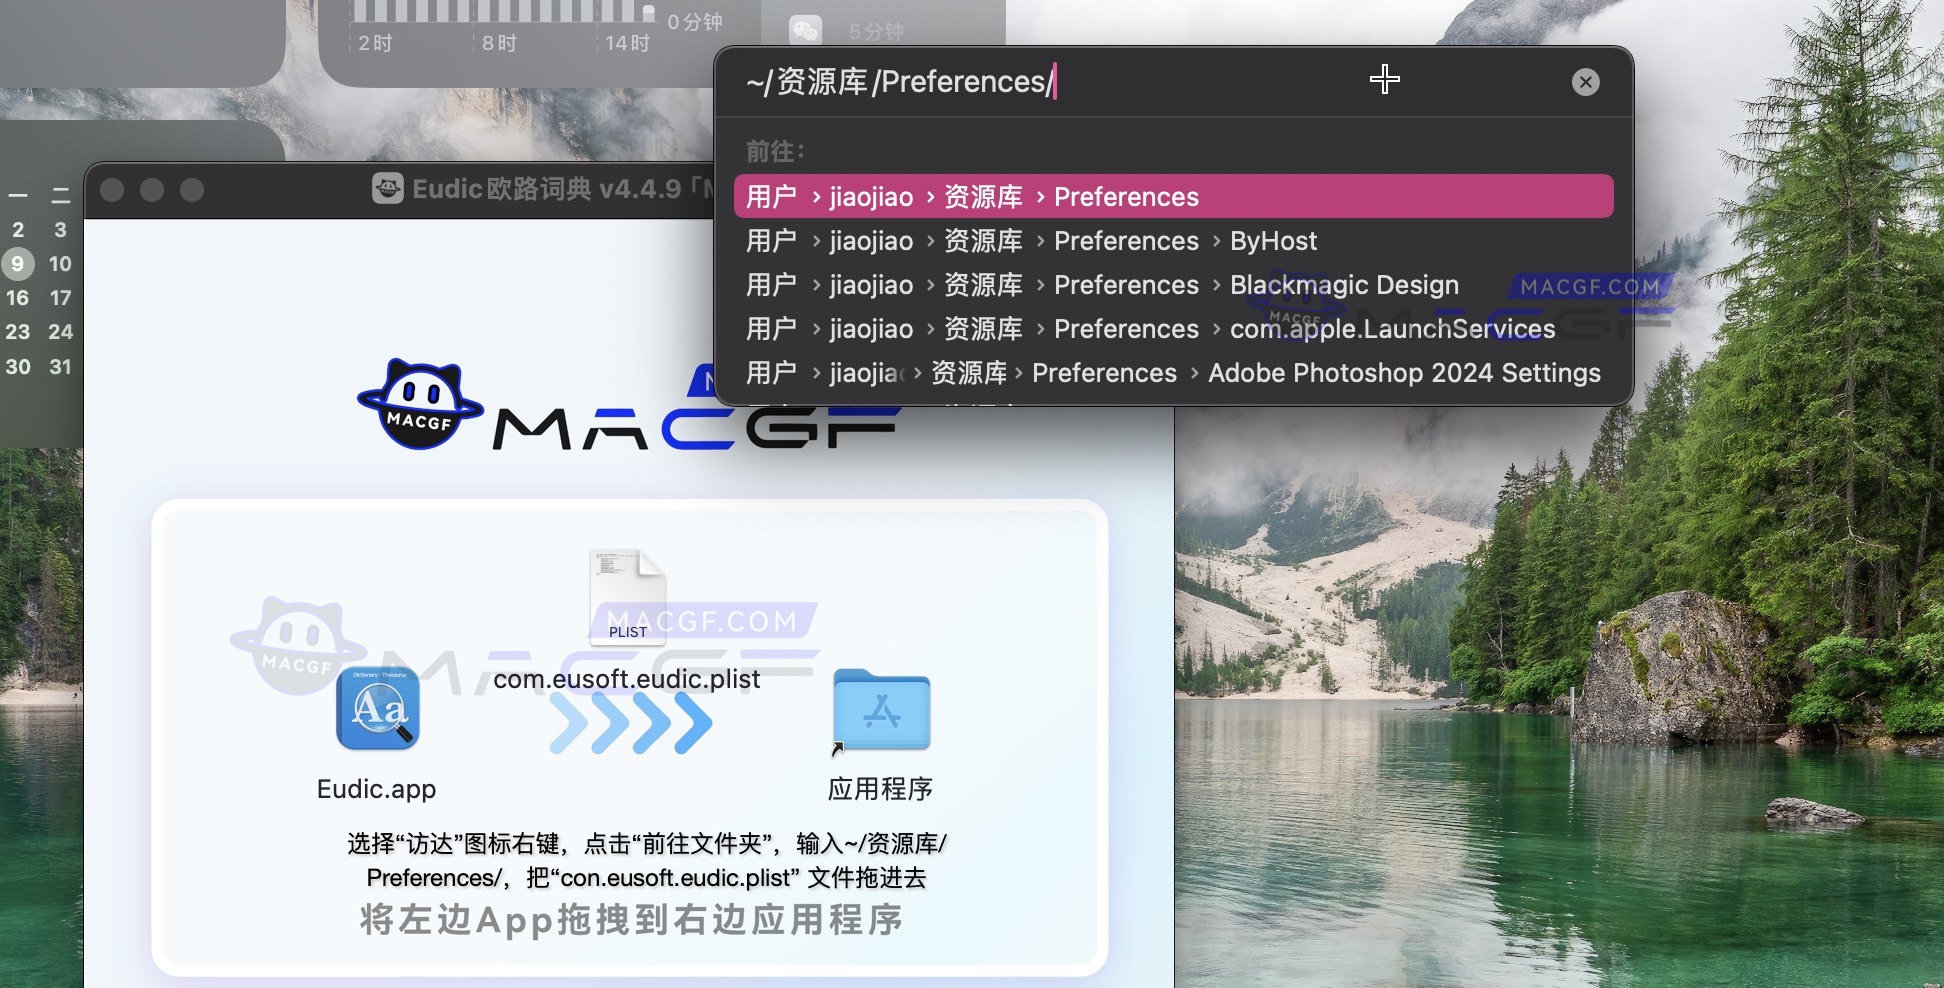
Task: Click the Eudic logo in the window title bar
Action: pos(389,188)
